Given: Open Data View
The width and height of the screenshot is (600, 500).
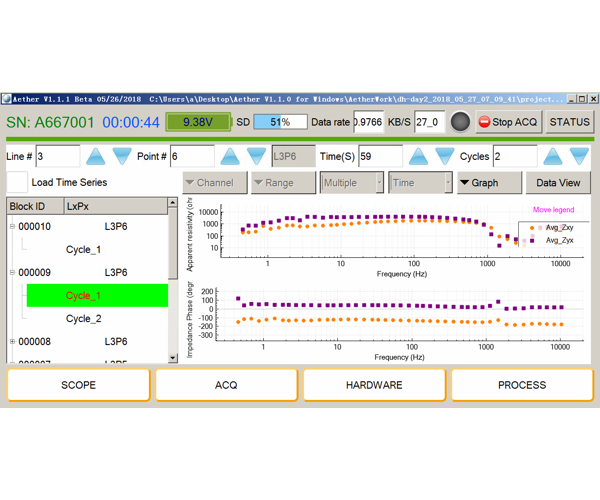Looking at the screenshot, I should 558,183.
